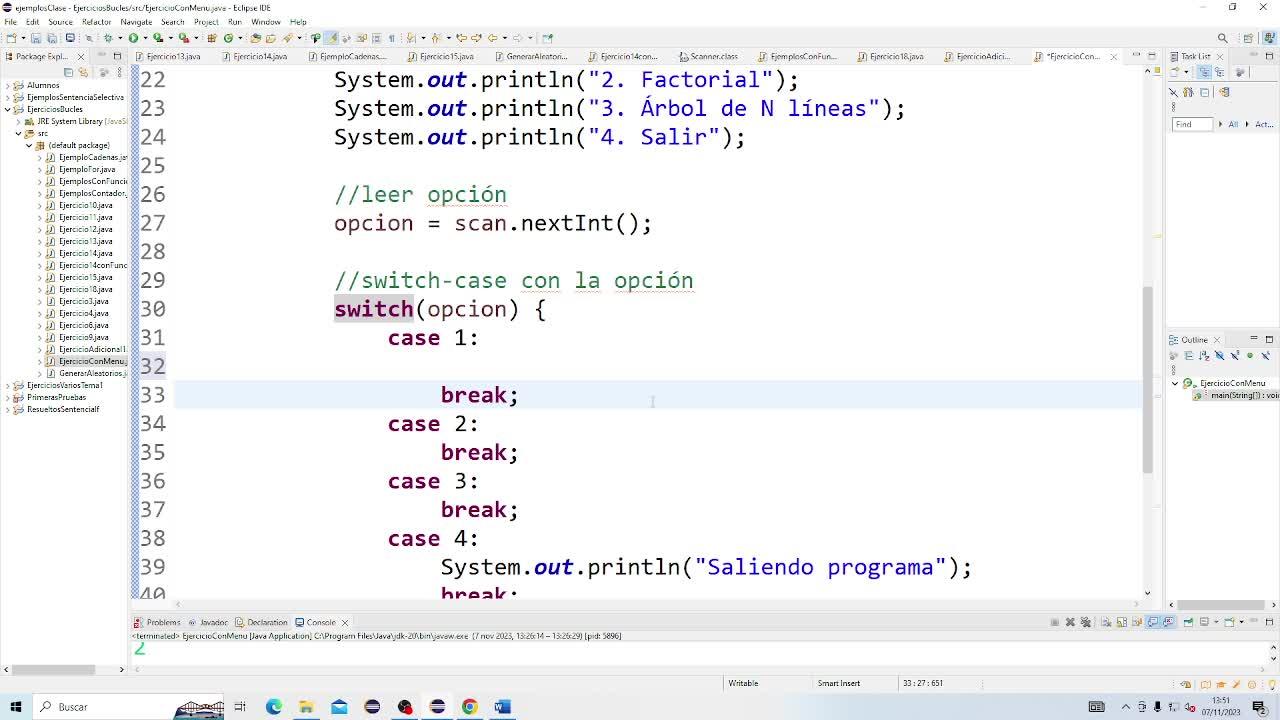Open Microsoft Word from the taskbar
This screenshot has height=720, width=1280.
point(503,707)
